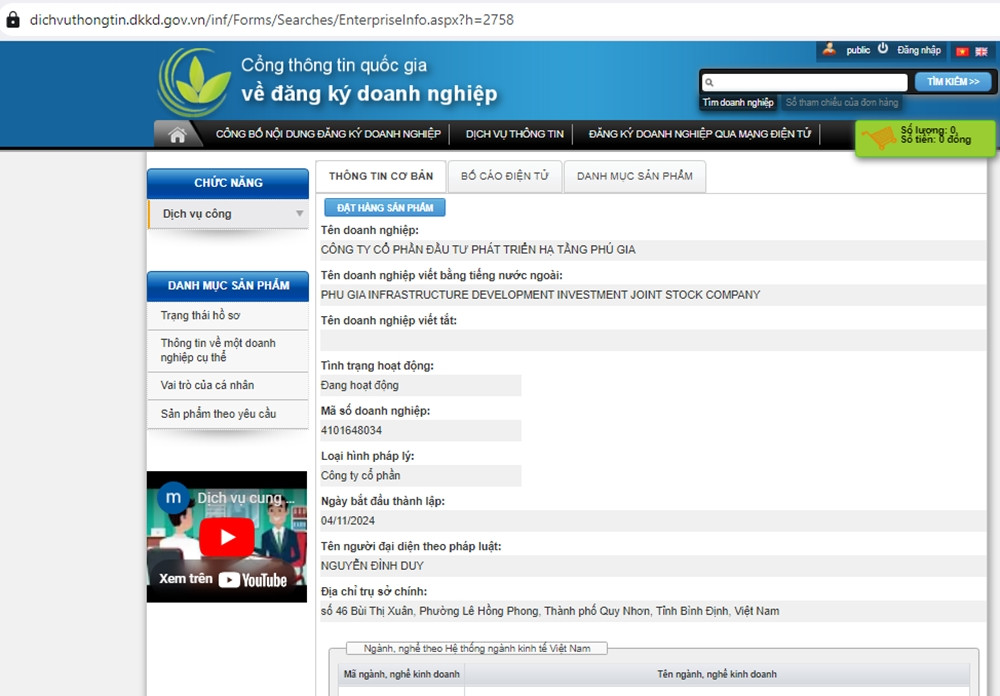Screen dimensions: 1000x696
Task: Switch language using the Vietnamese flag icon
Action: [x=962, y=51]
